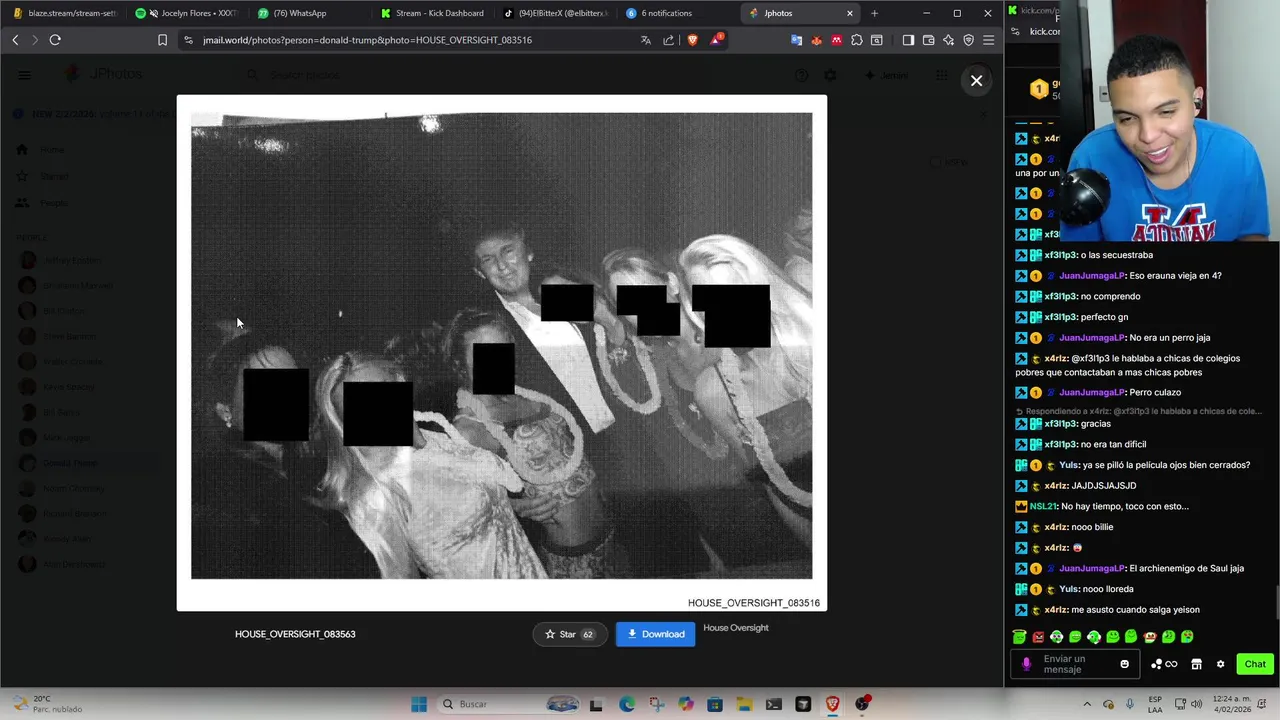Open Brave Shields lion icon
The width and height of the screenshot is (1280, 720).
(692, 40)
